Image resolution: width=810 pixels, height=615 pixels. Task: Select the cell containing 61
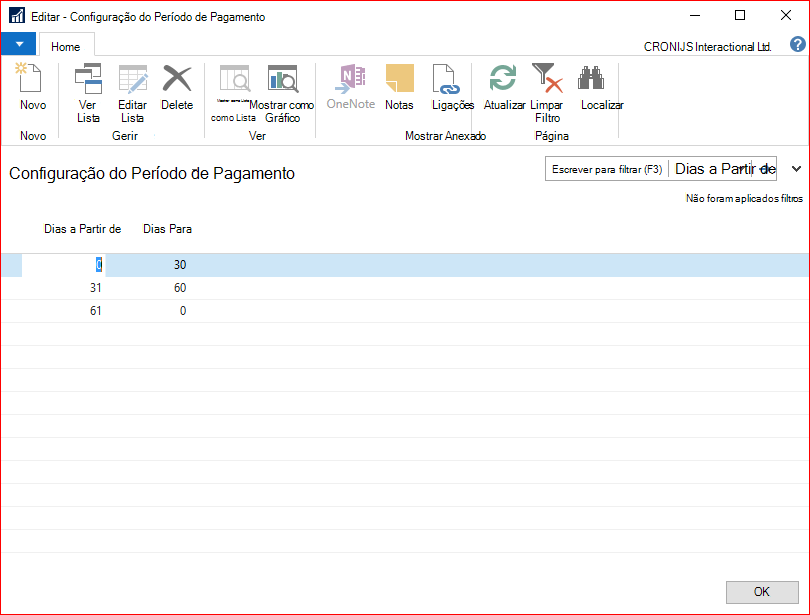pos(64,311)
